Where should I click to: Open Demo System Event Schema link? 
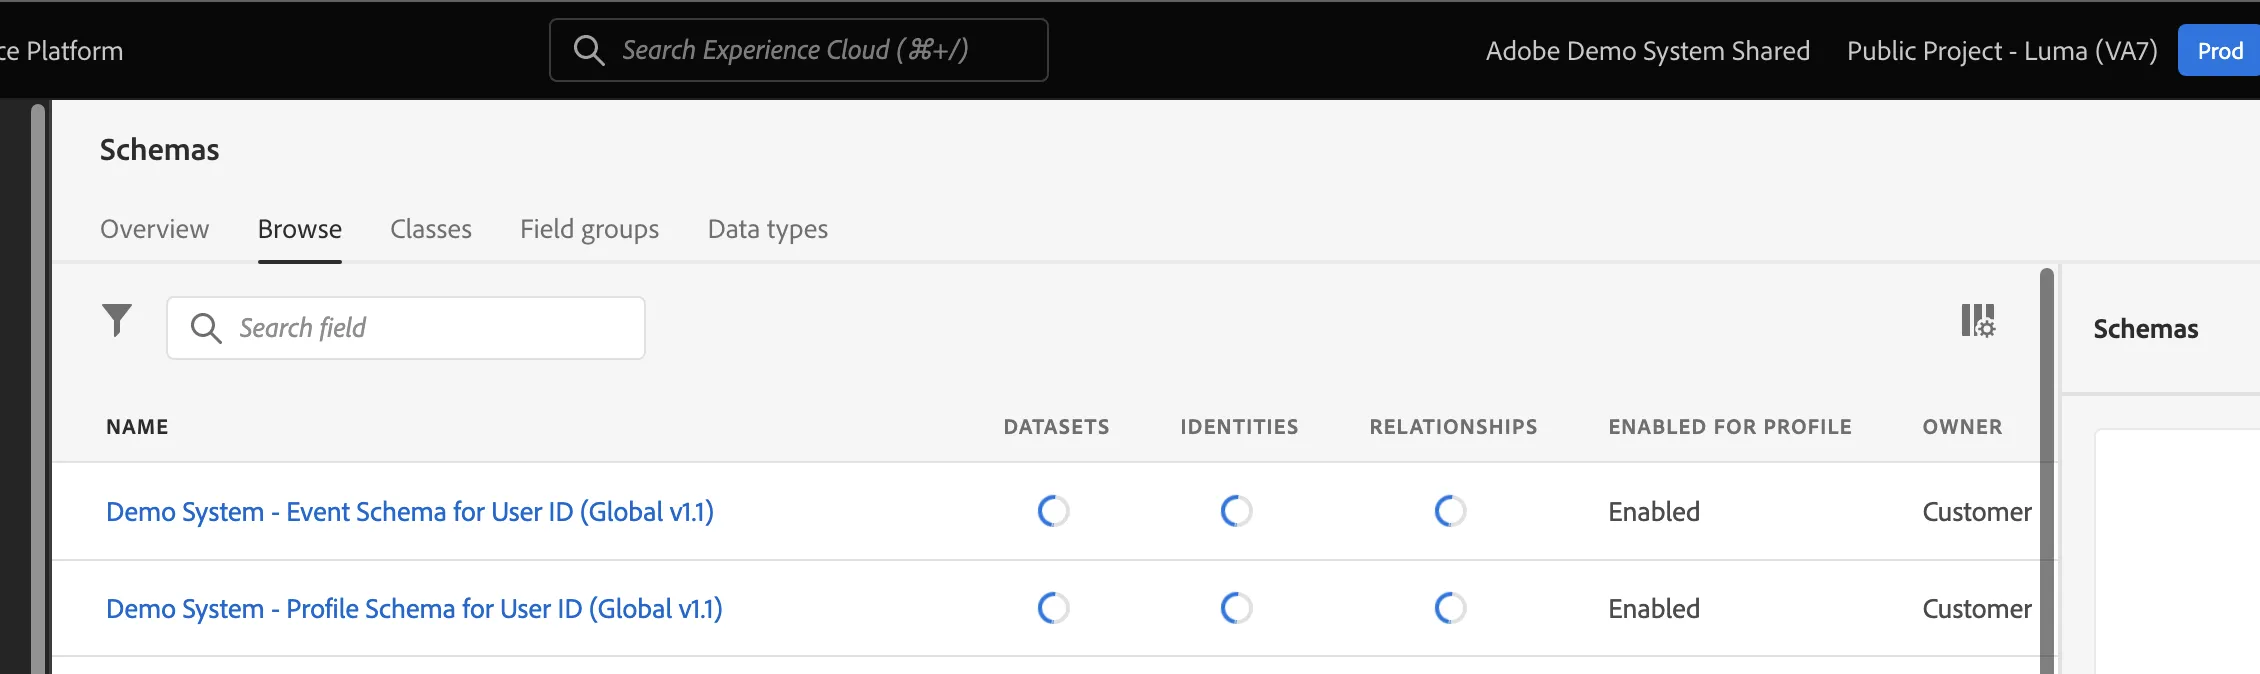[410, 512]
